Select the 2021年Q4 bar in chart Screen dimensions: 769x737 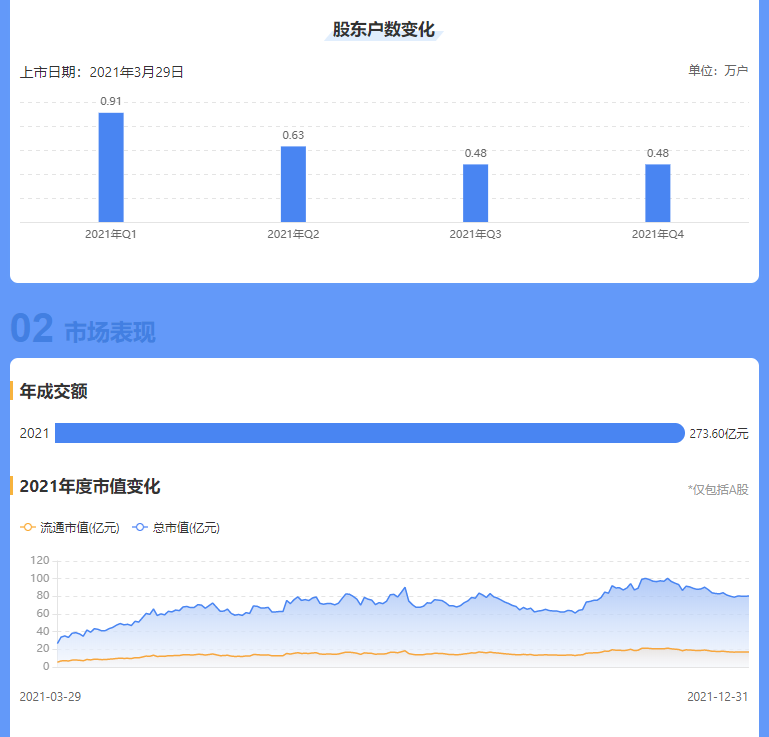point(657,193)
